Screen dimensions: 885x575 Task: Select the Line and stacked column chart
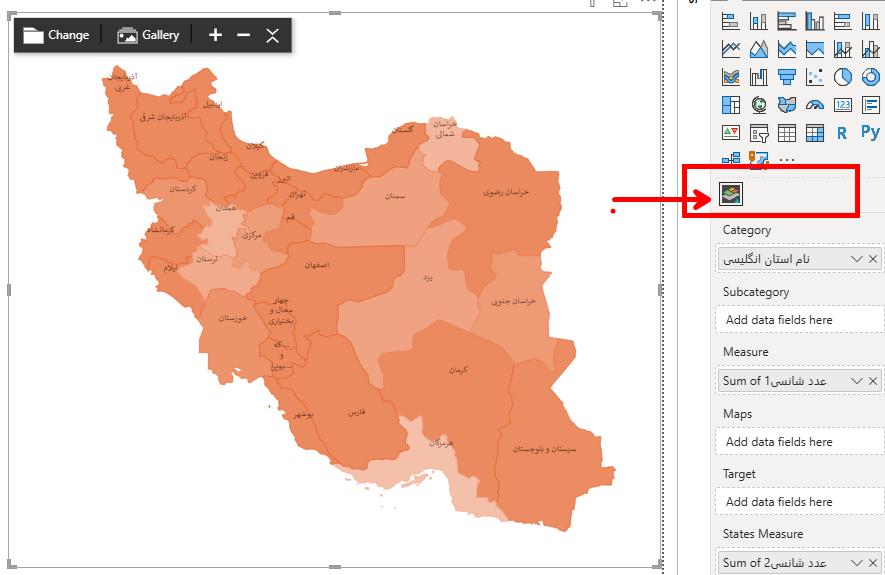click(843, 49)
